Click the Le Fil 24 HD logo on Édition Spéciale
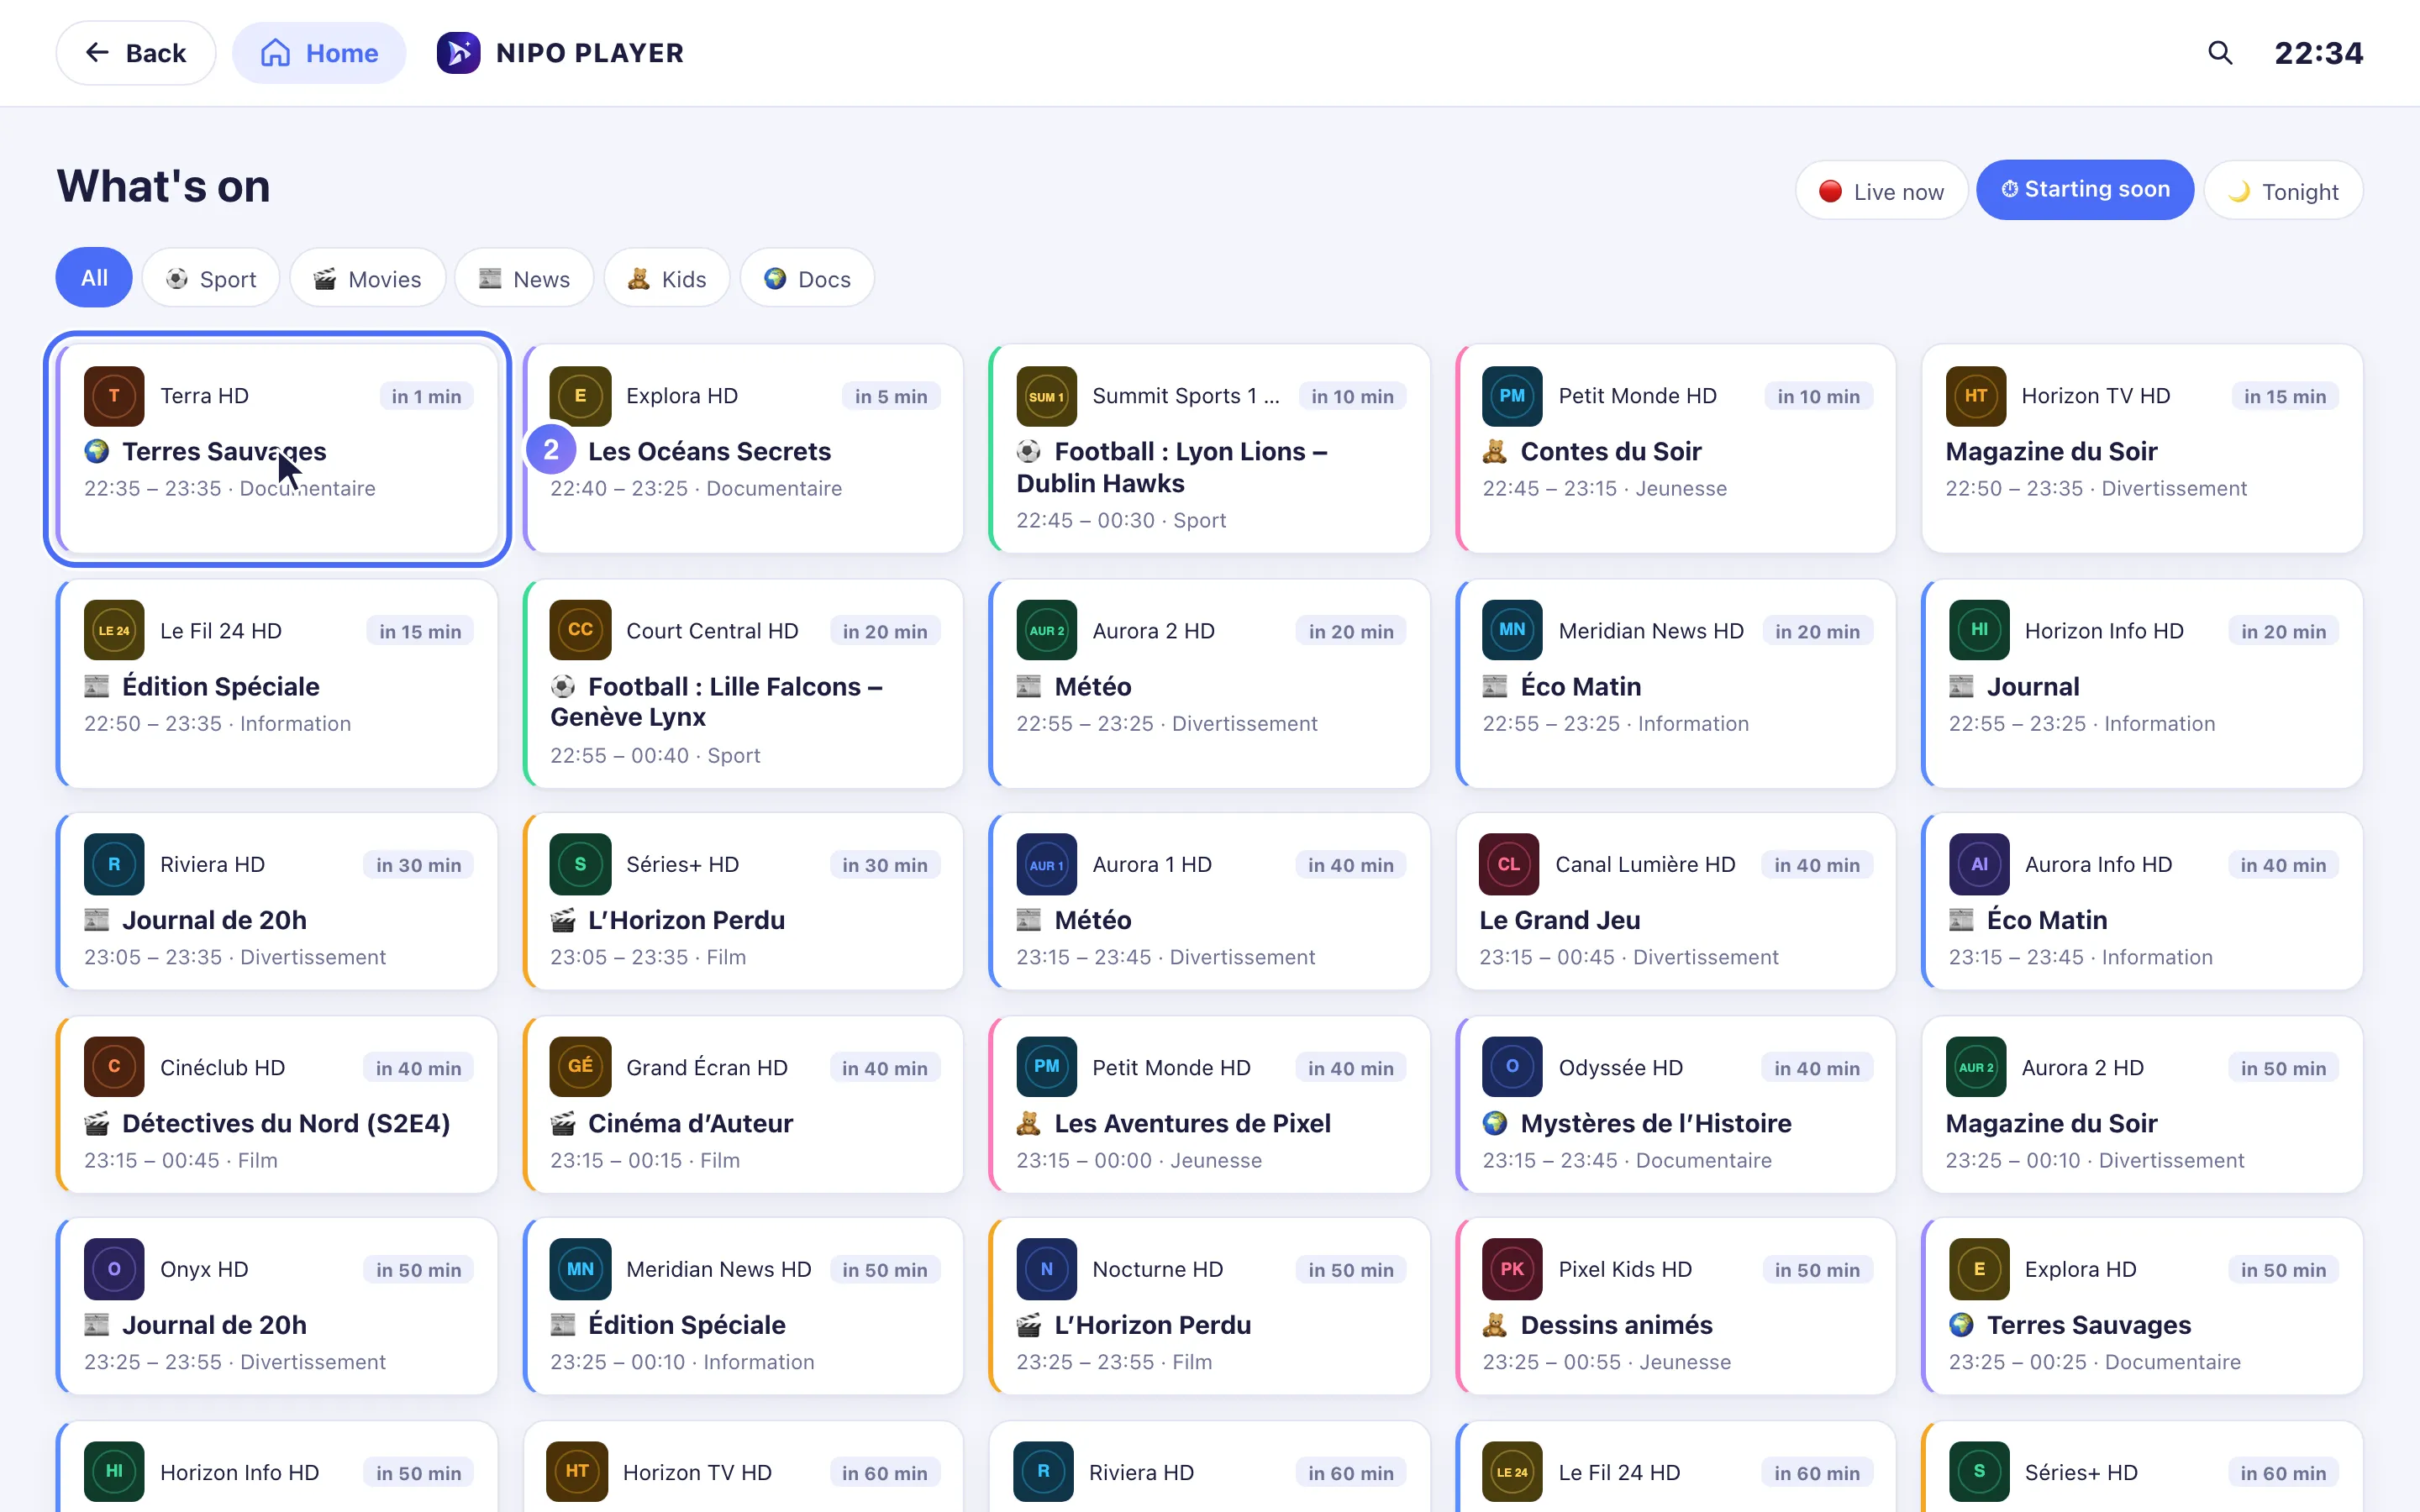The width and height of the screenshot is (2420, 1512). point(114,631)
